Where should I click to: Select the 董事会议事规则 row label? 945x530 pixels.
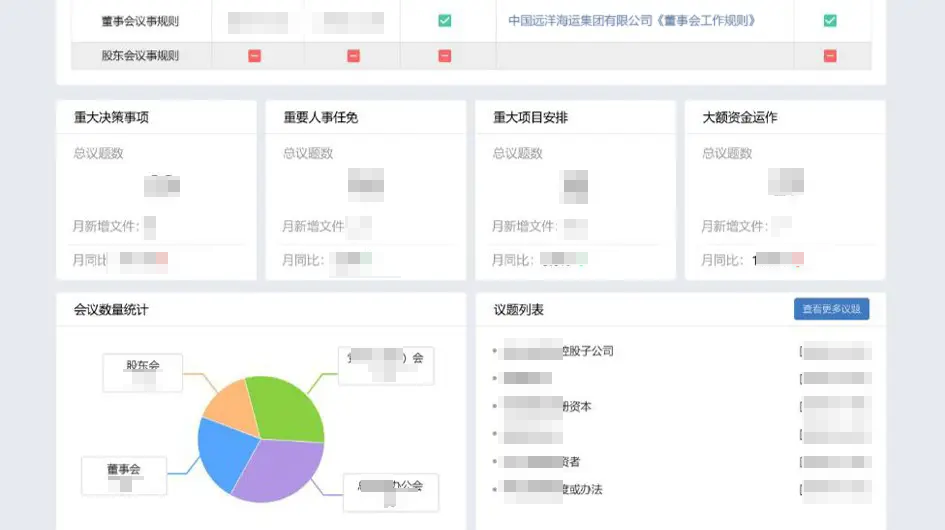[x=140, y=21]
